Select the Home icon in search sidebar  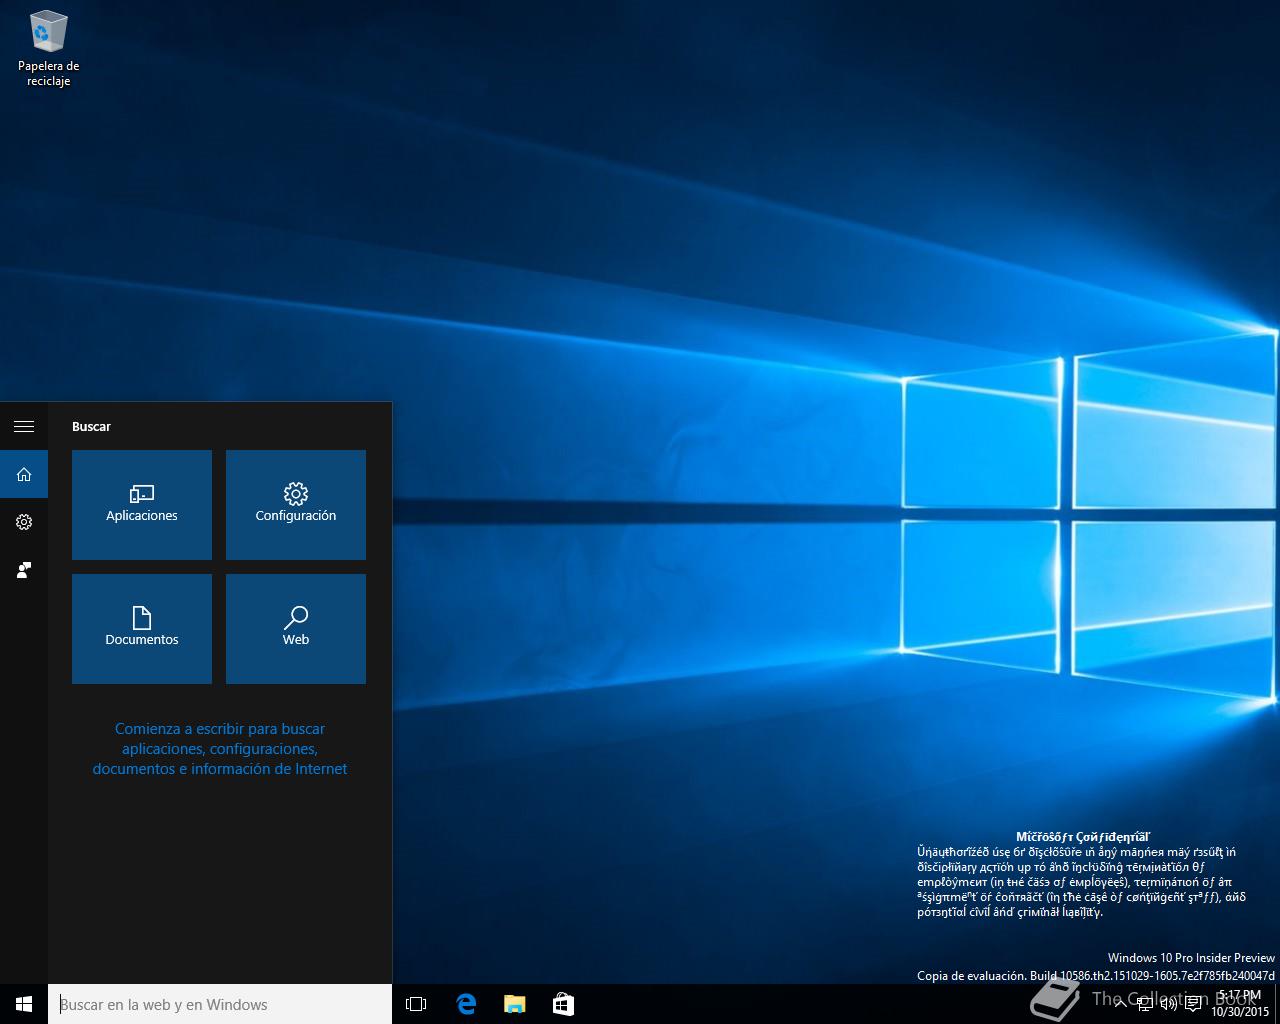24,474
